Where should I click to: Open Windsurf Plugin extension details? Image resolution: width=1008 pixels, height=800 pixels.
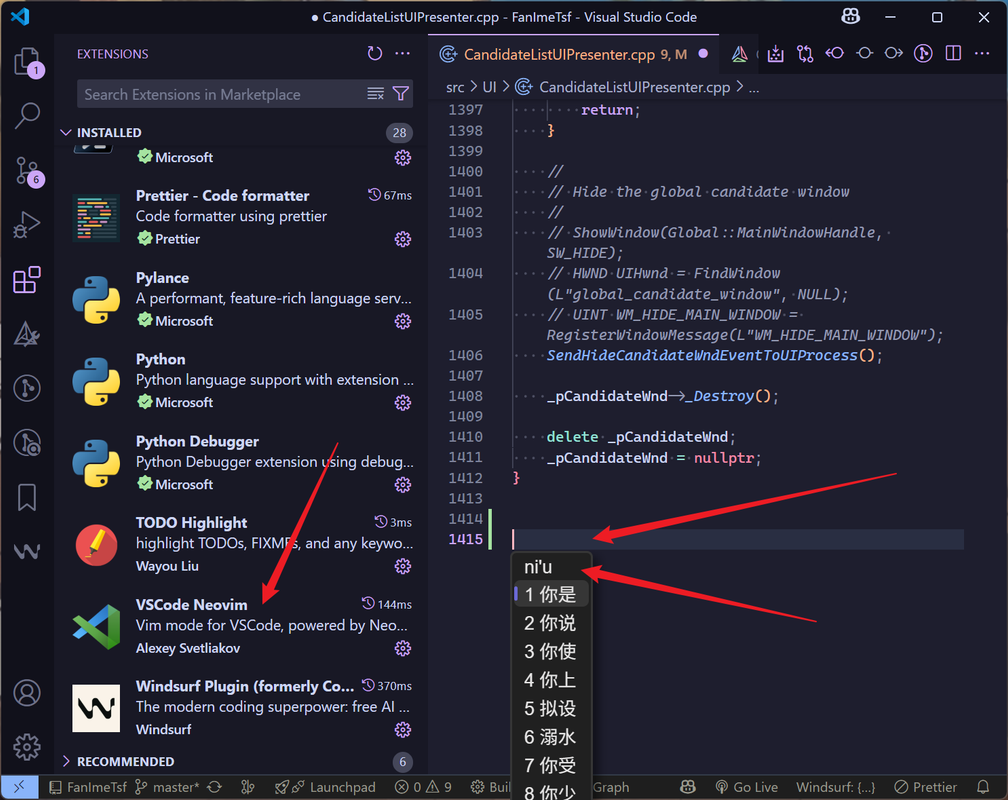point(243,707)
